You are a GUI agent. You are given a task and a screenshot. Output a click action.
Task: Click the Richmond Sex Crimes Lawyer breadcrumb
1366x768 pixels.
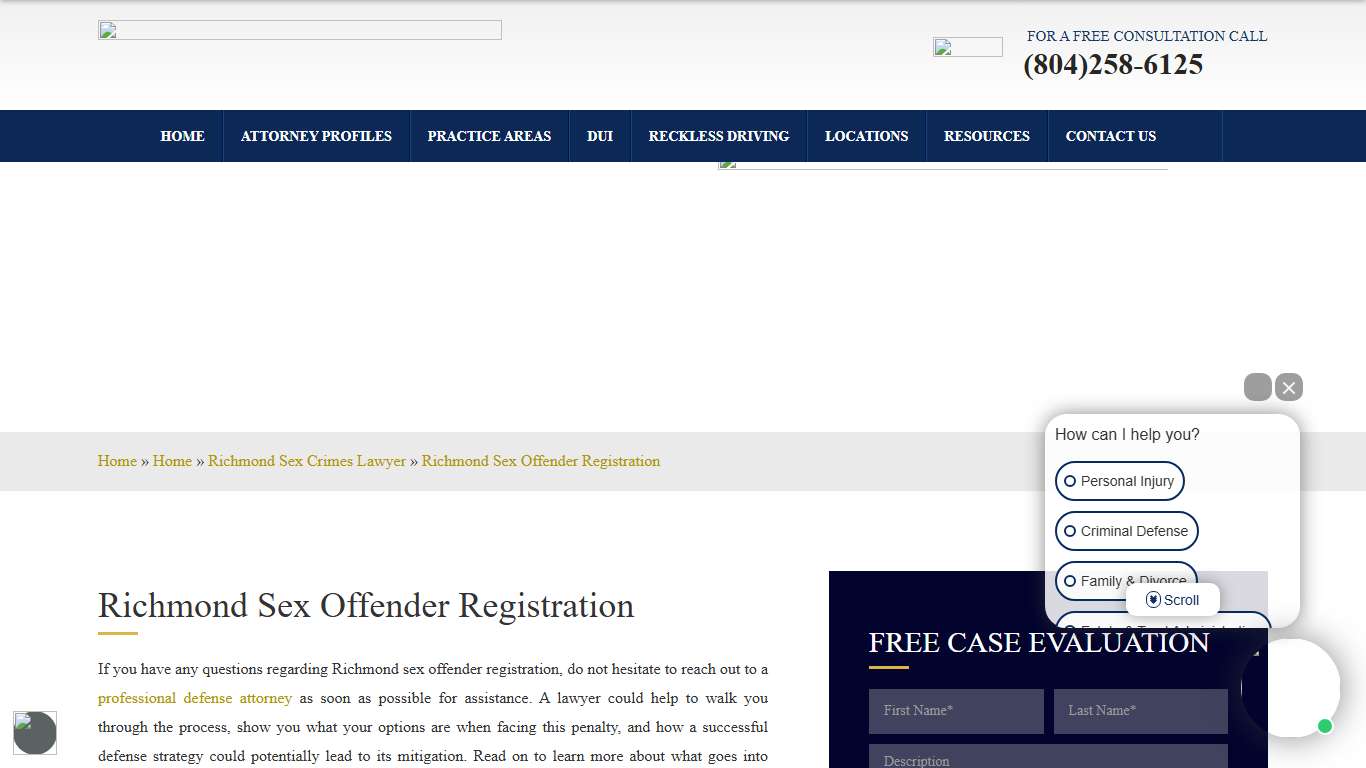coord(307,461)
